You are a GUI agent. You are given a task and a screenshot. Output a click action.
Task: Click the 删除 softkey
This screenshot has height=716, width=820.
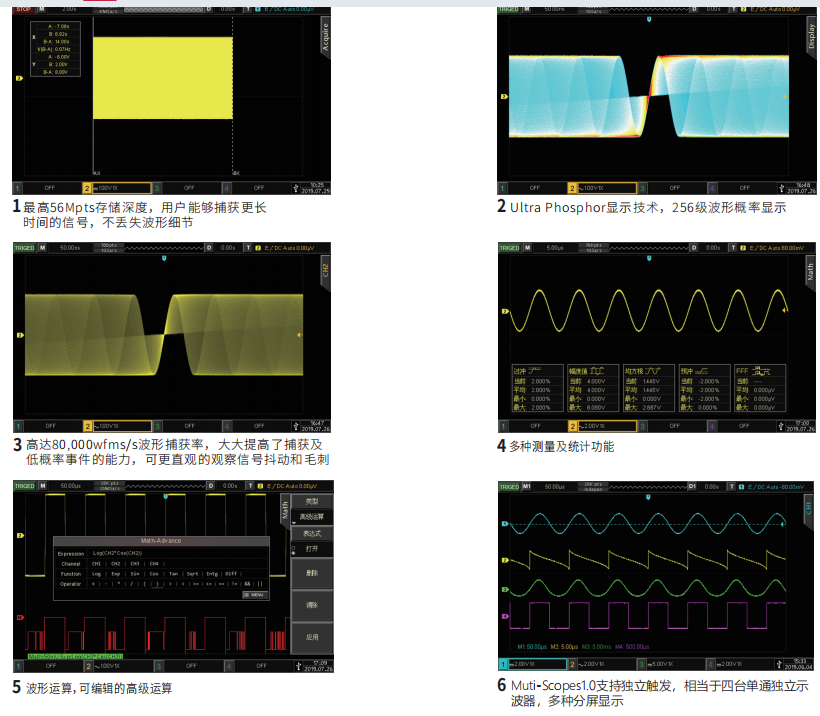(312, 573)
